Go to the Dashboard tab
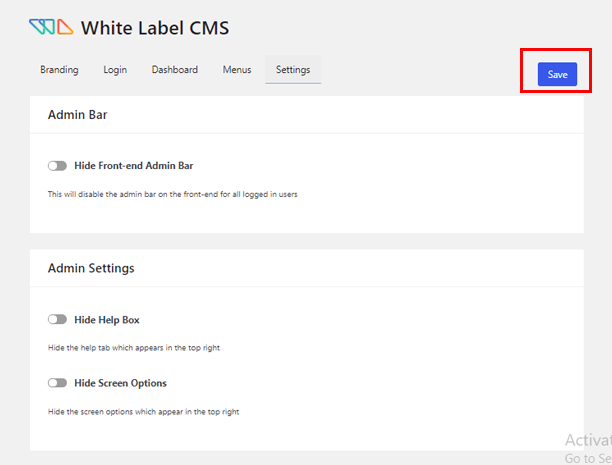612x465 pixels. [x=175, y=70]
